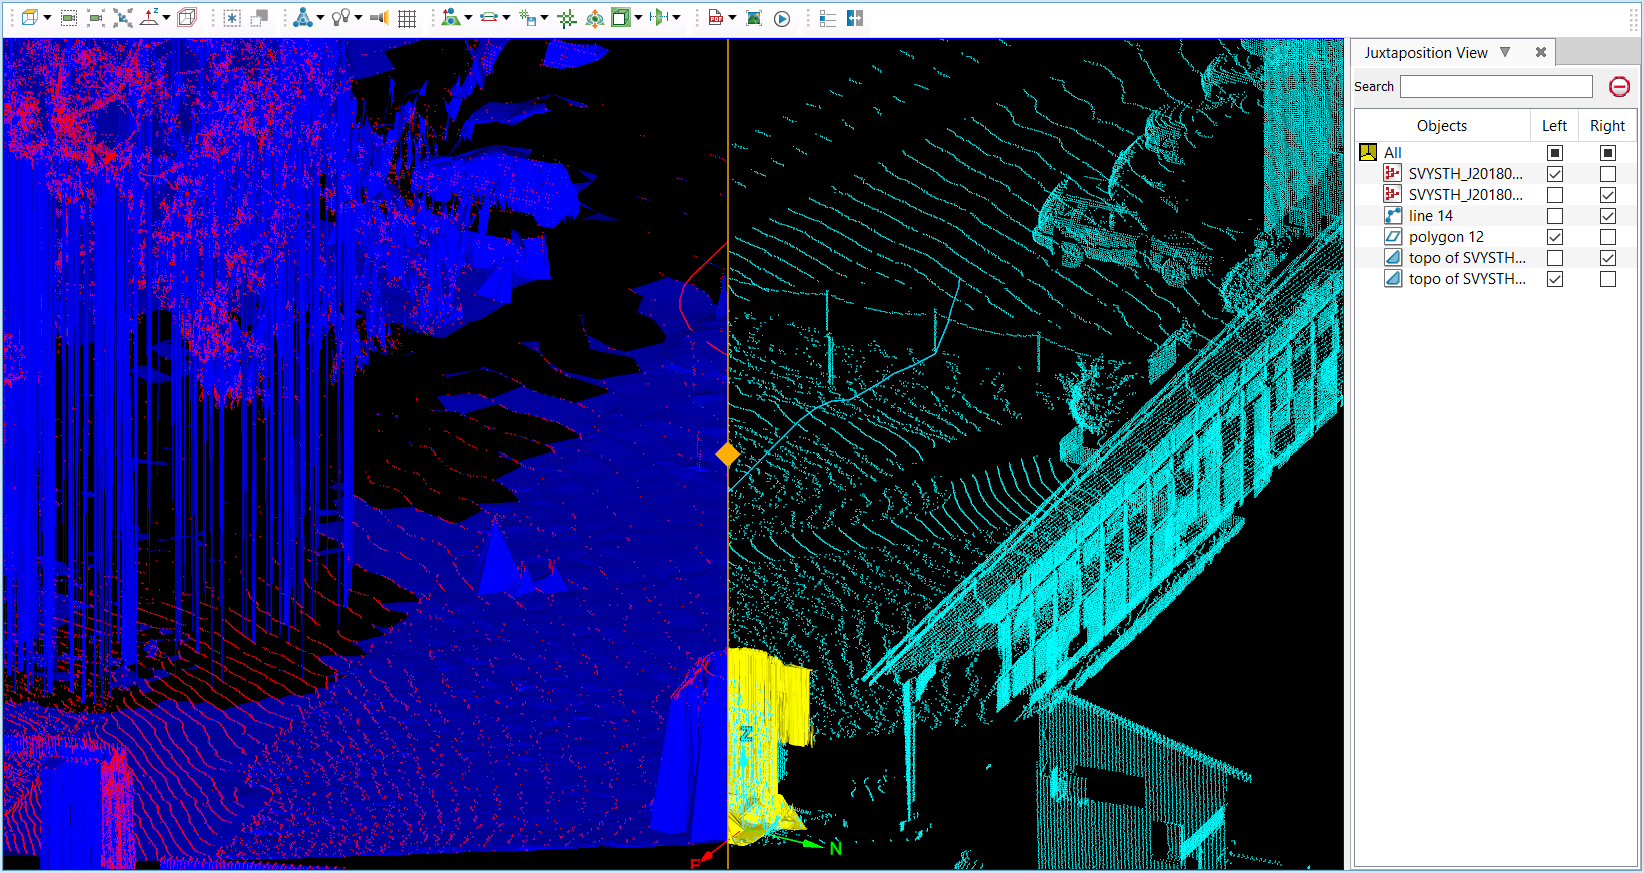Uncheck Right for second SVYSTH_J20180 row
Viewport: 1644px width, 873px height.
1608,195
